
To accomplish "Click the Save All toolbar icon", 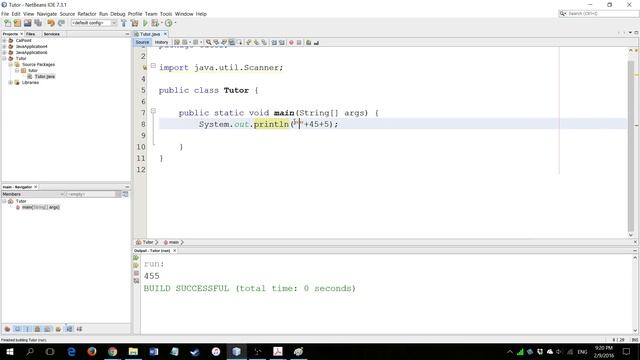I will click(x=38, y=23).
